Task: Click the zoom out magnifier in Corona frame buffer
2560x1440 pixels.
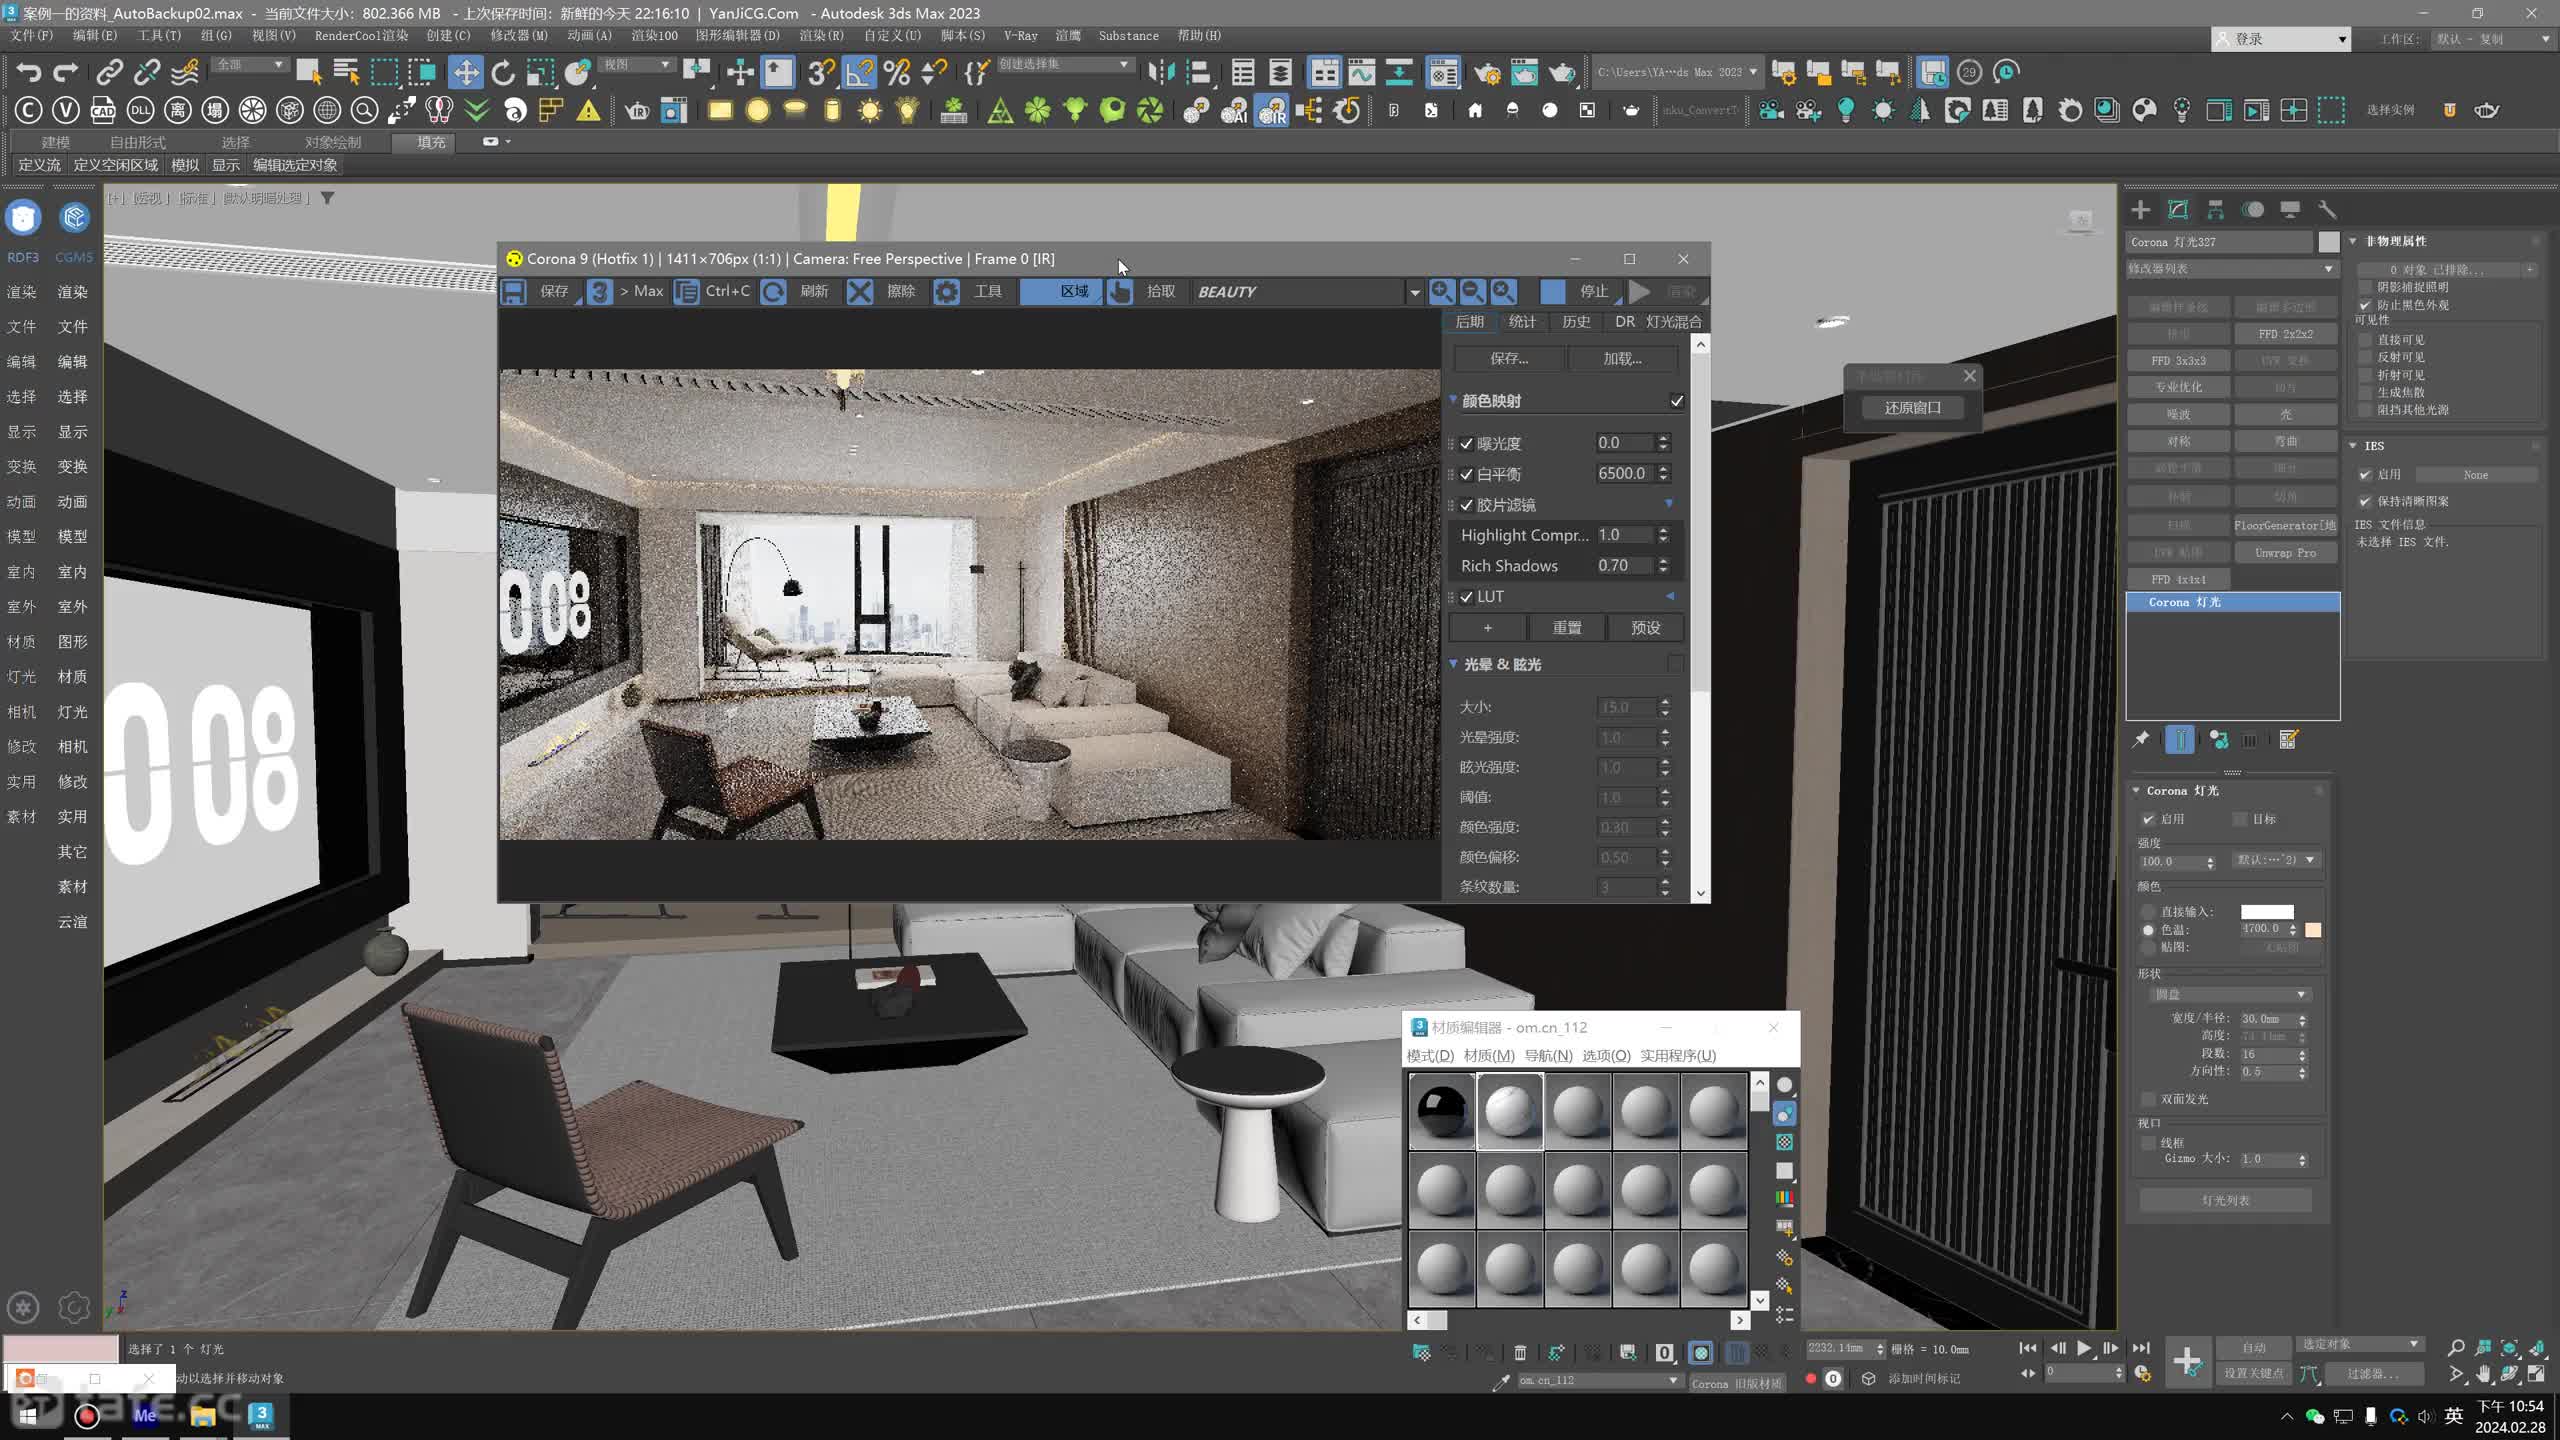Action: click(1472, 291)
